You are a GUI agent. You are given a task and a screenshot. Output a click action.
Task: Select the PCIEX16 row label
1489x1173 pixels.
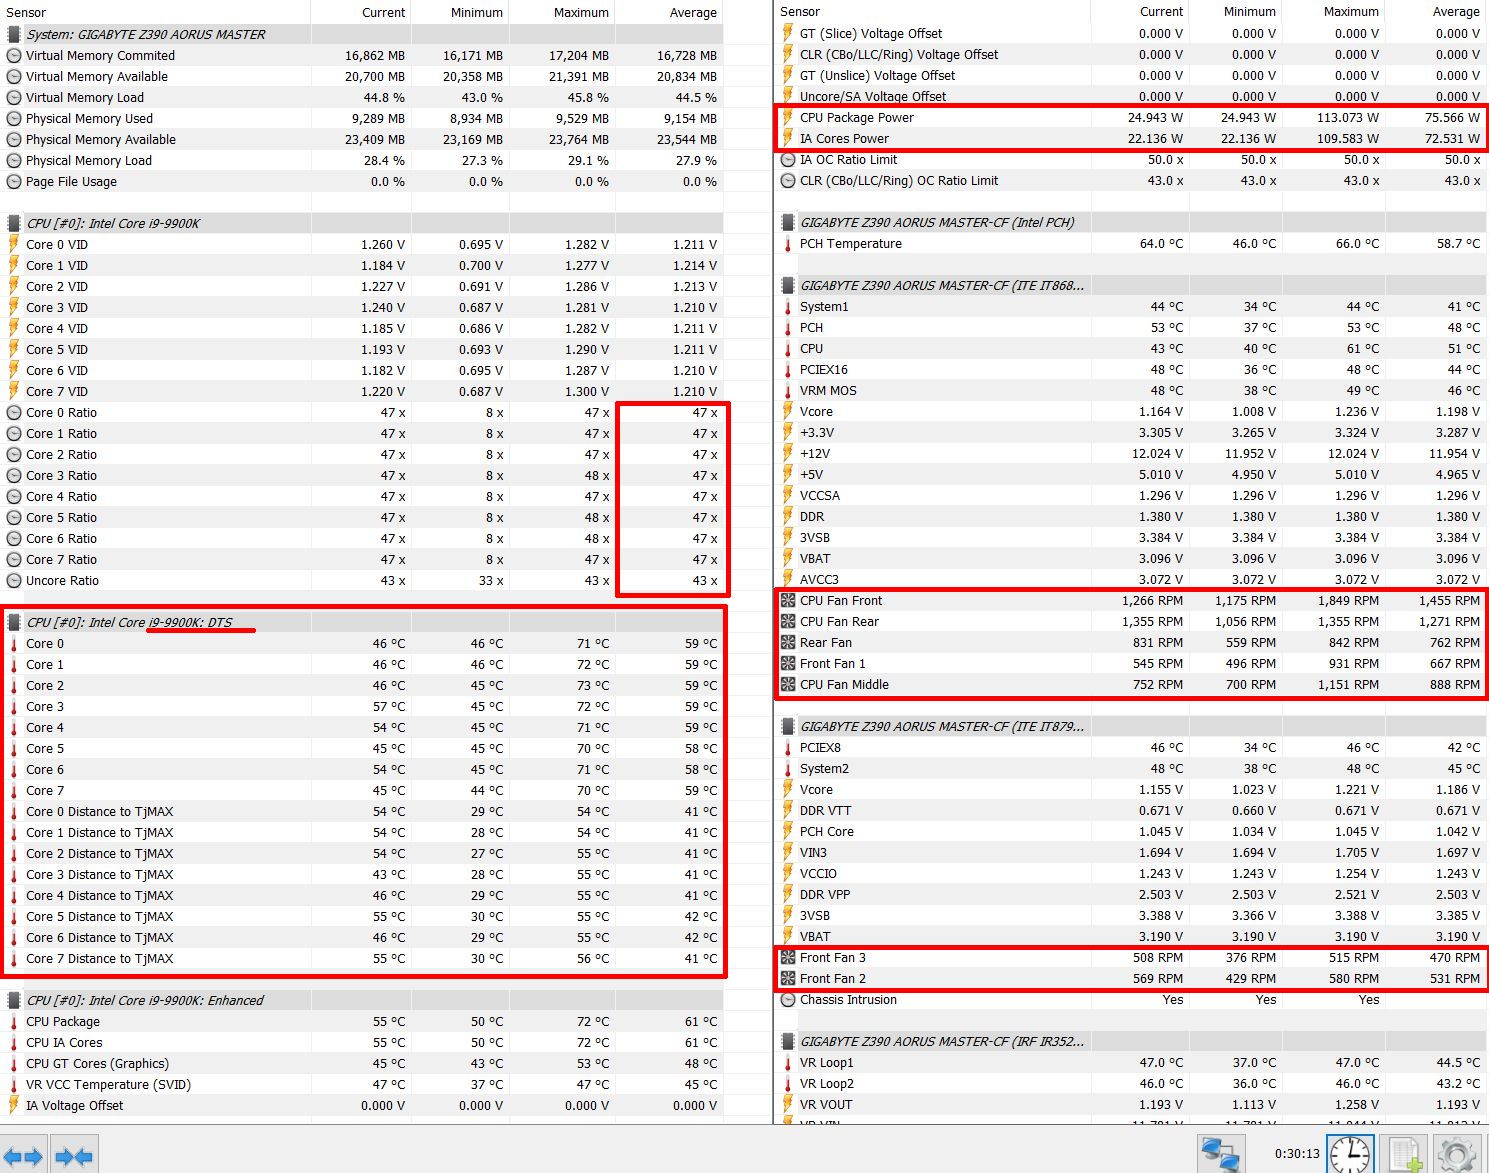(x=824, y=369)
